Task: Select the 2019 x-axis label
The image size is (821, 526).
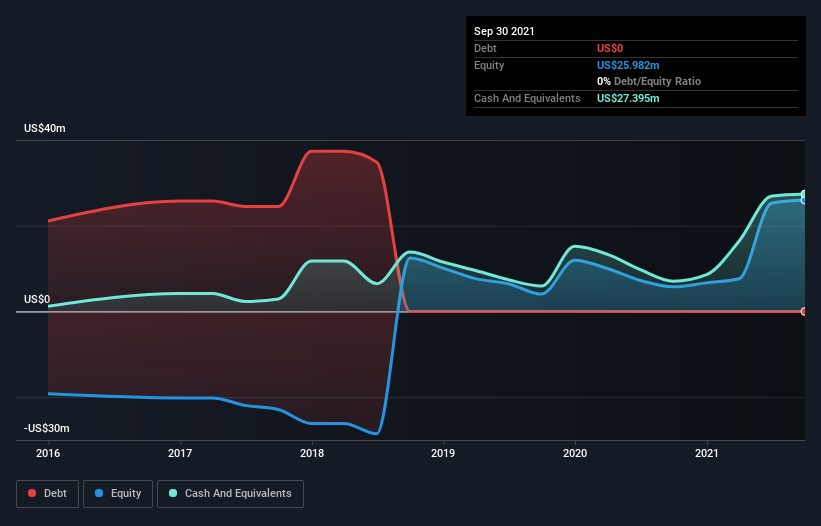Action: pyautogui.click(x=443, y=453)
